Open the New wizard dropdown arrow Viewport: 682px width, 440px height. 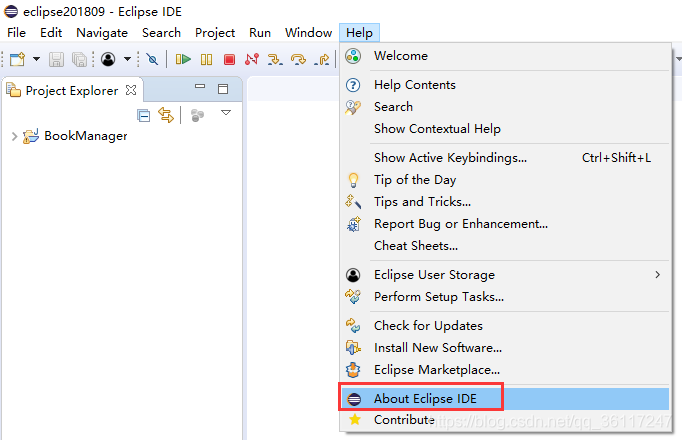pyautogui.click(x=37, y=59)
